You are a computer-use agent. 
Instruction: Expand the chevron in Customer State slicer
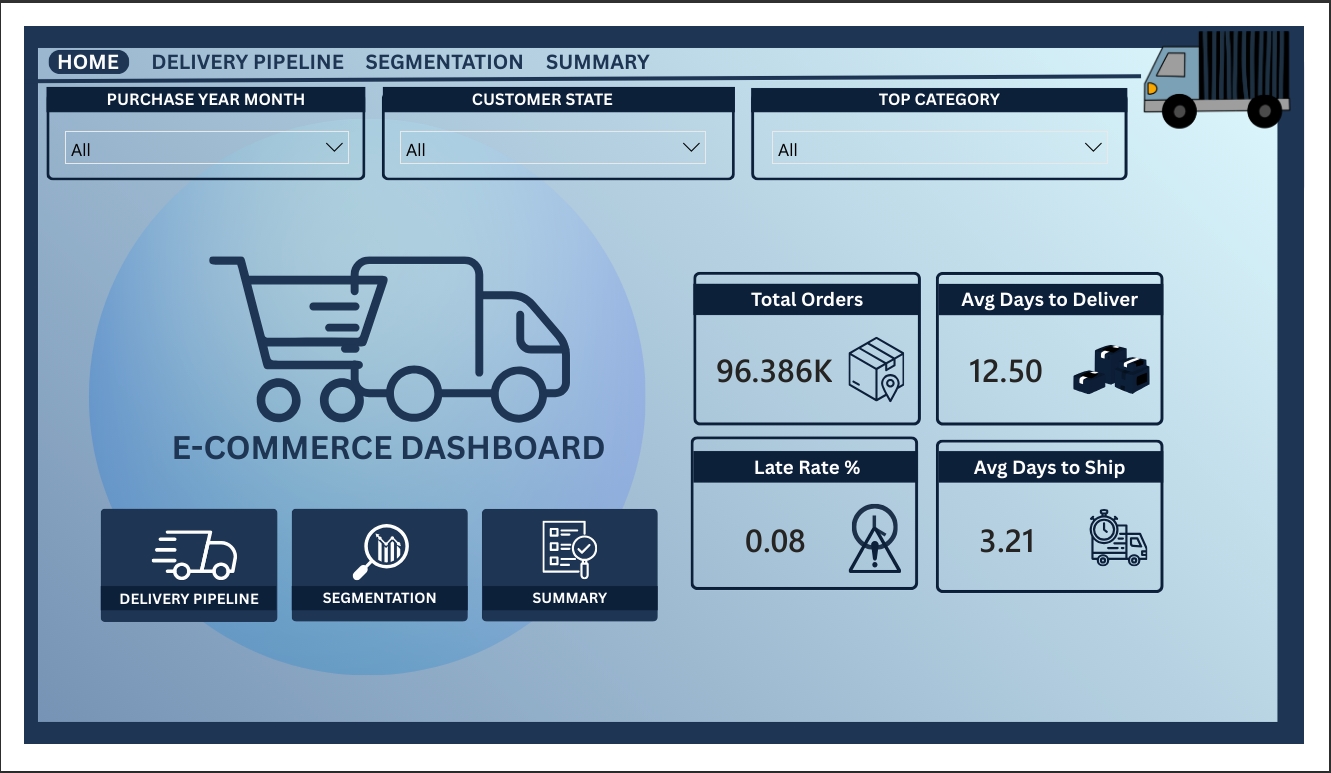point(691,148)
